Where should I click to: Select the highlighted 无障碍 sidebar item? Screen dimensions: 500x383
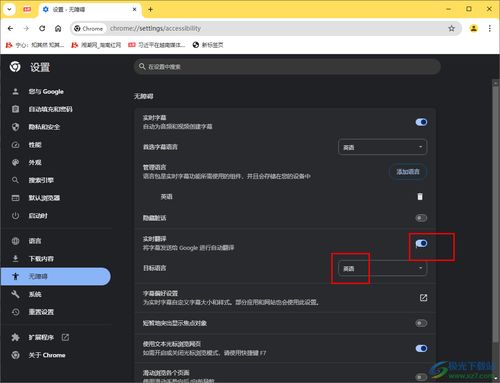pos(55,276)
